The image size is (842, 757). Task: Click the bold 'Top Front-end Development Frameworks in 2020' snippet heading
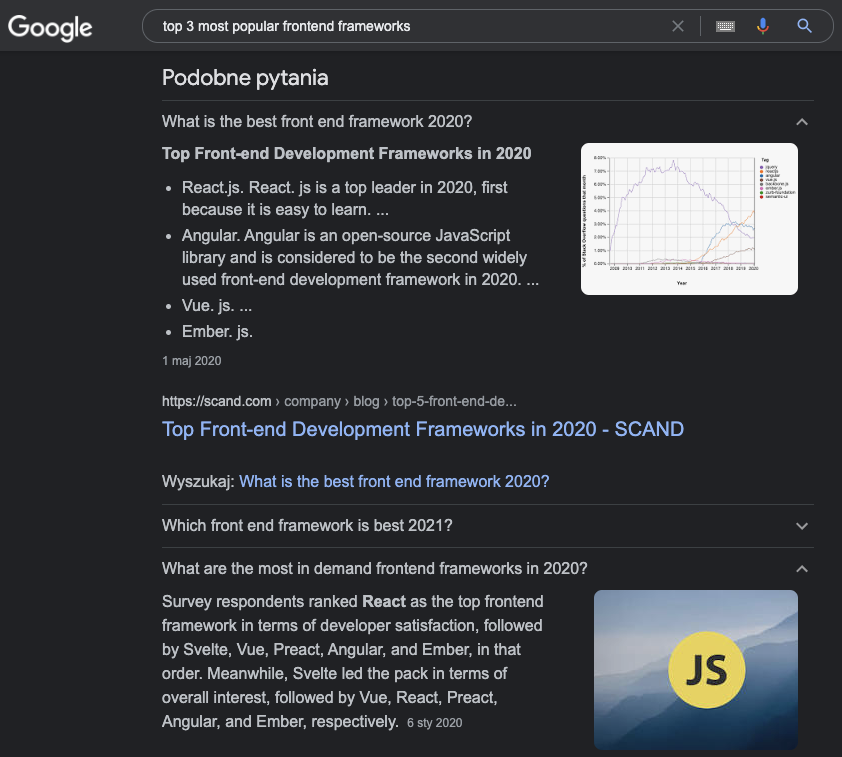pos(346,154)
